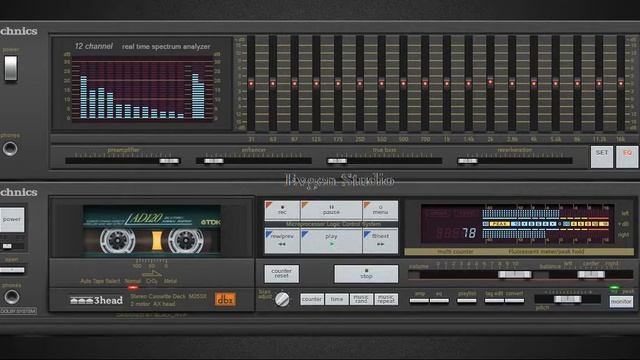The image size is (640, 360).
Task: Pause playback with the pause button
Action: [331, 210]
